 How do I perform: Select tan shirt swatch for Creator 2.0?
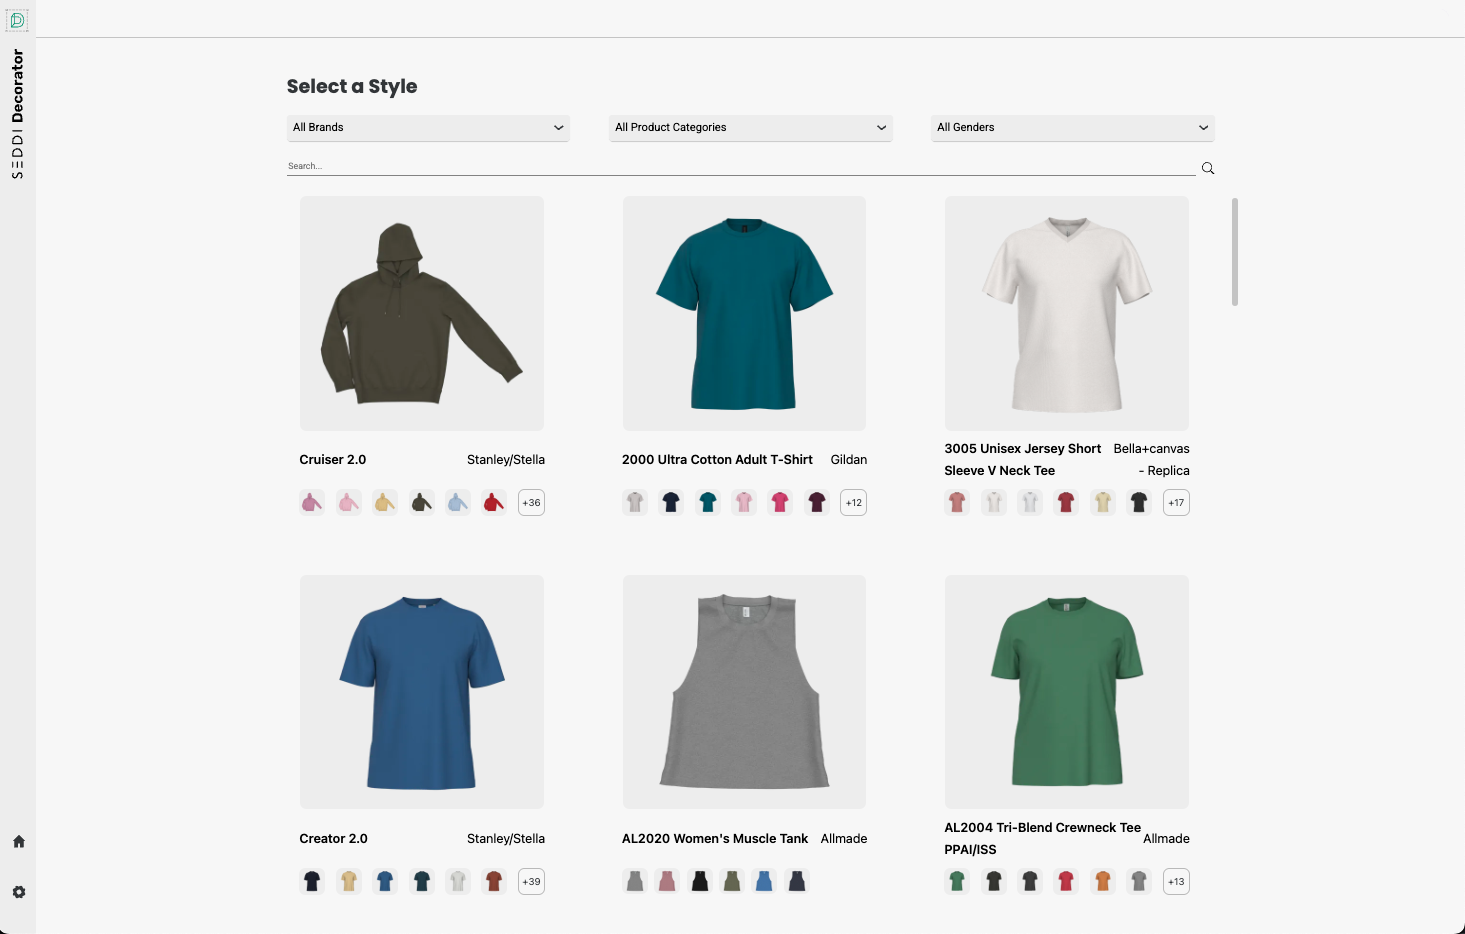(x=349, y=881)
